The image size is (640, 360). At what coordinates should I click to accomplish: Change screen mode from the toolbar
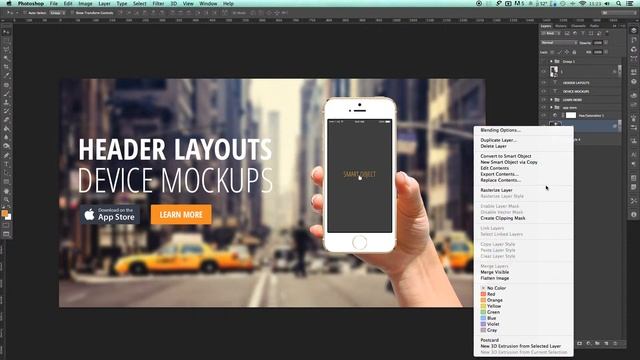tap(6, 234)
